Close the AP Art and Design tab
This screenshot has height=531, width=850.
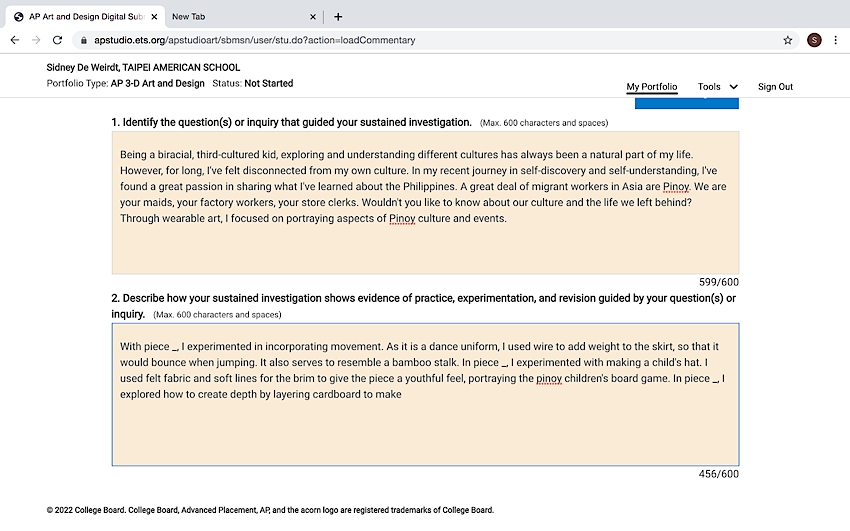(154, 16)
